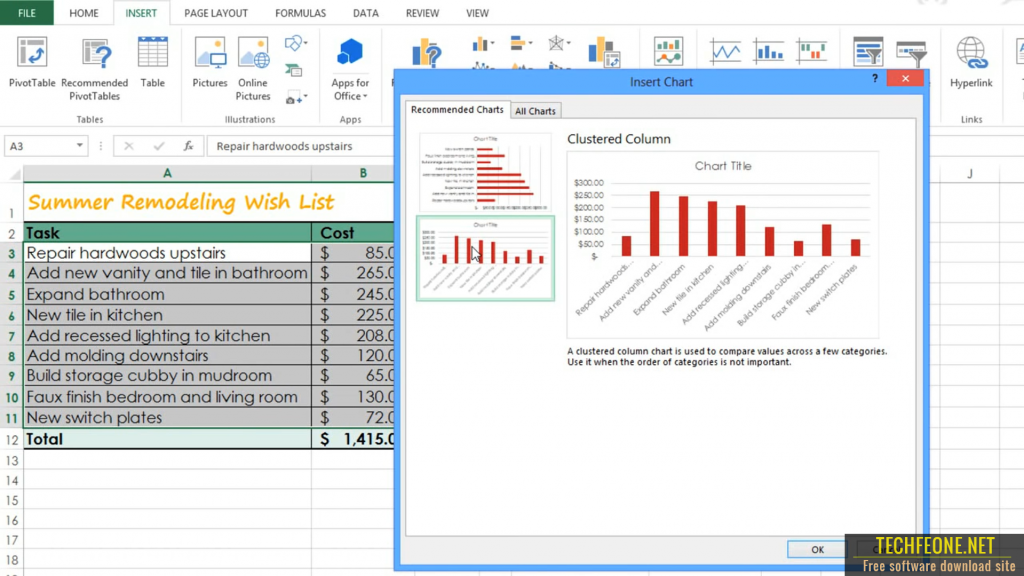Insert a Column sparkline

point(769,51)
